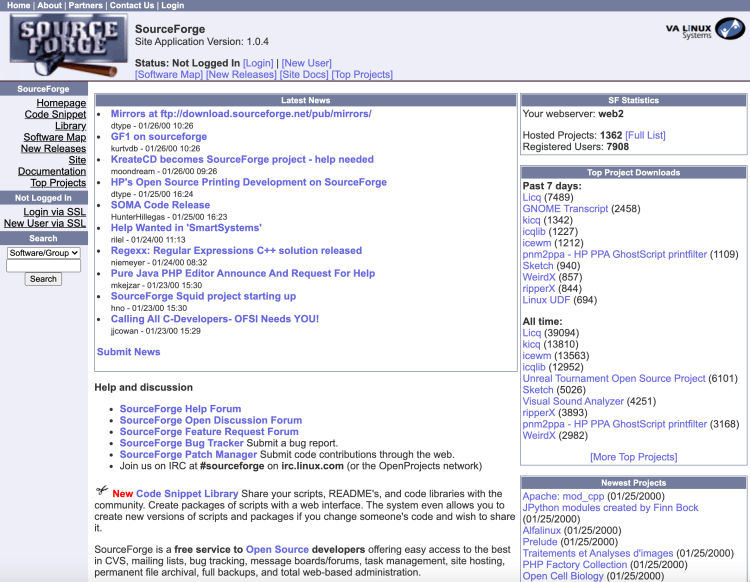Open SourceForge Bug Tracker link
750x582 pixels.
point(181,443)
